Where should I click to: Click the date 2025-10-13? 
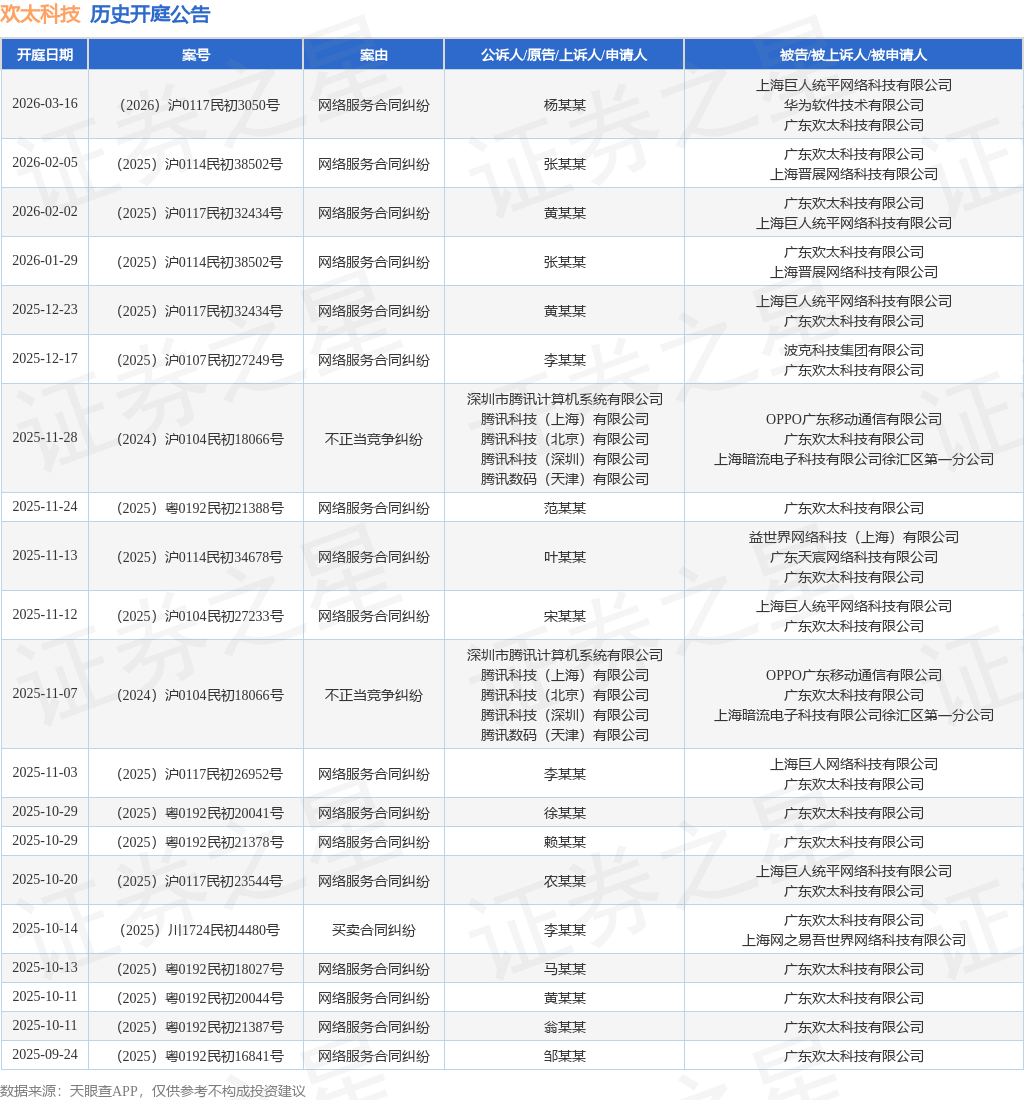45,967
